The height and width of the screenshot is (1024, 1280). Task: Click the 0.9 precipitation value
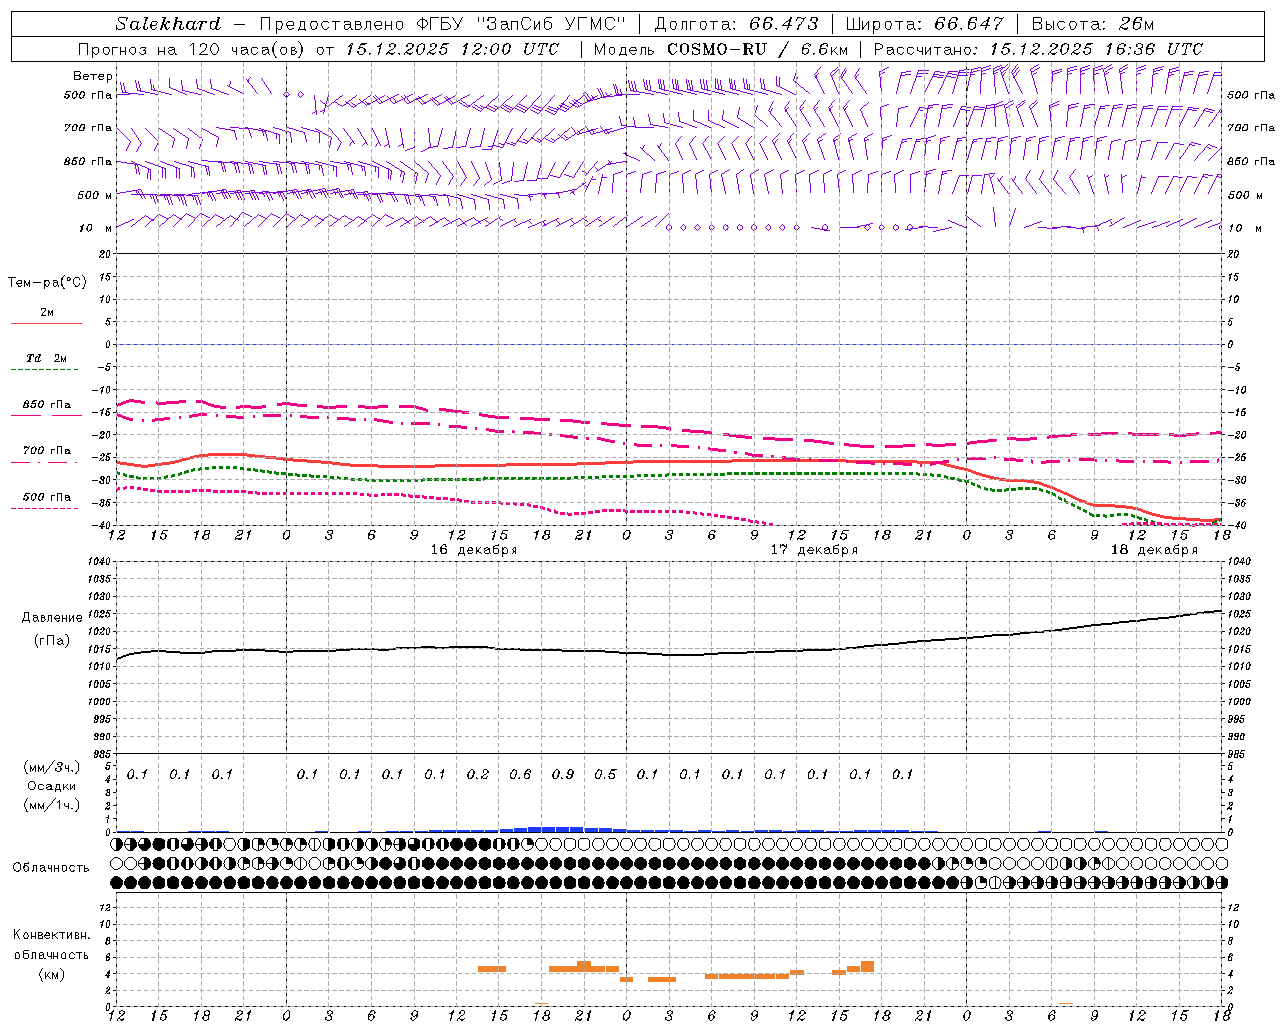(x=563, y=774)
